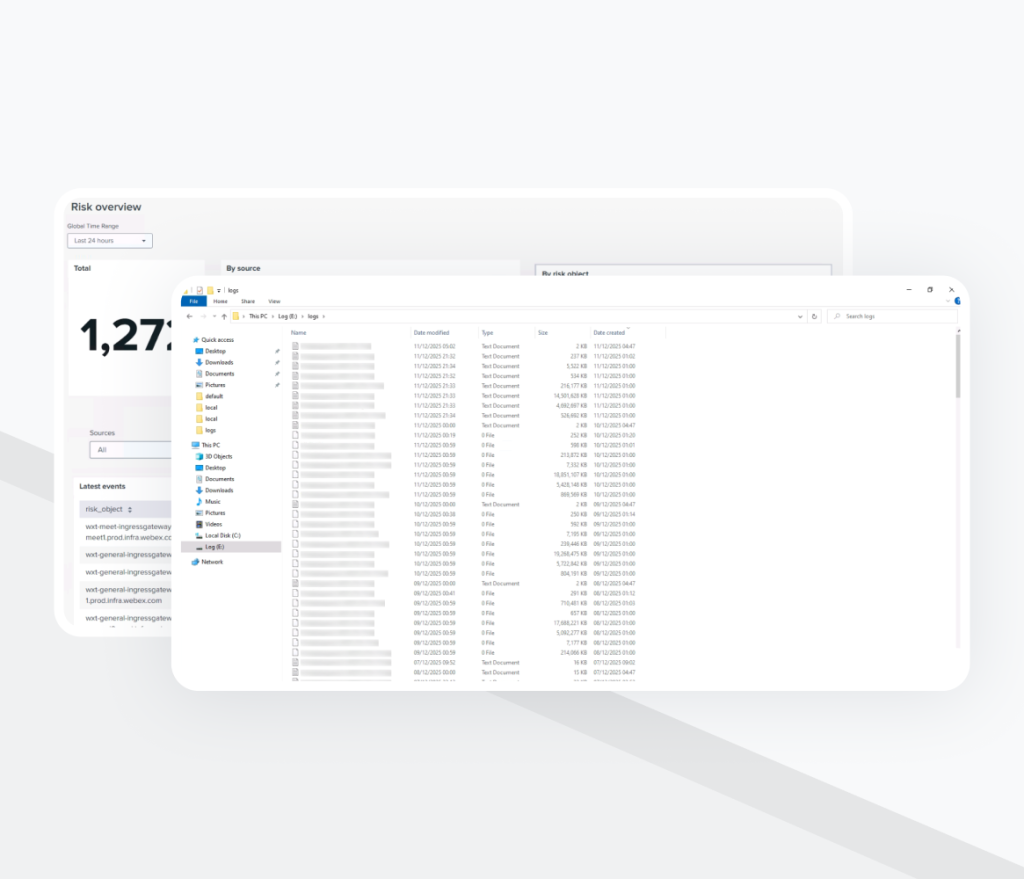Viewport: 1024px width, 879px height.
Task: Open the Global Time Range dropdown in Risk overview
Action: coord(110,241)
